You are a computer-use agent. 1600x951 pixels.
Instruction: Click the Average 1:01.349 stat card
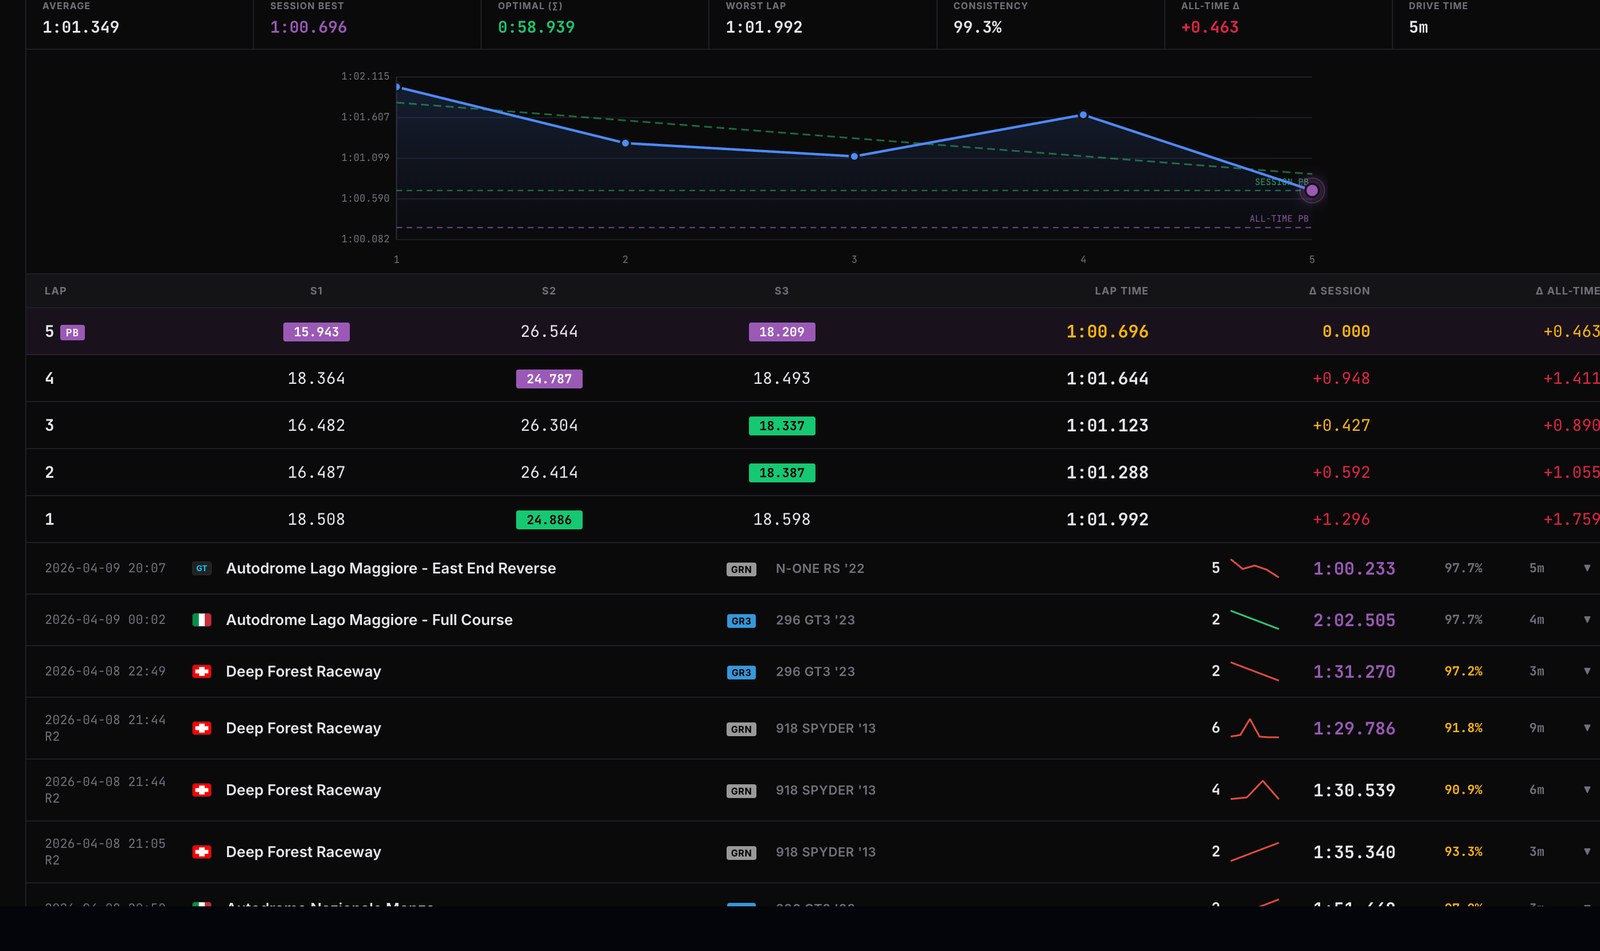[139, 22]
